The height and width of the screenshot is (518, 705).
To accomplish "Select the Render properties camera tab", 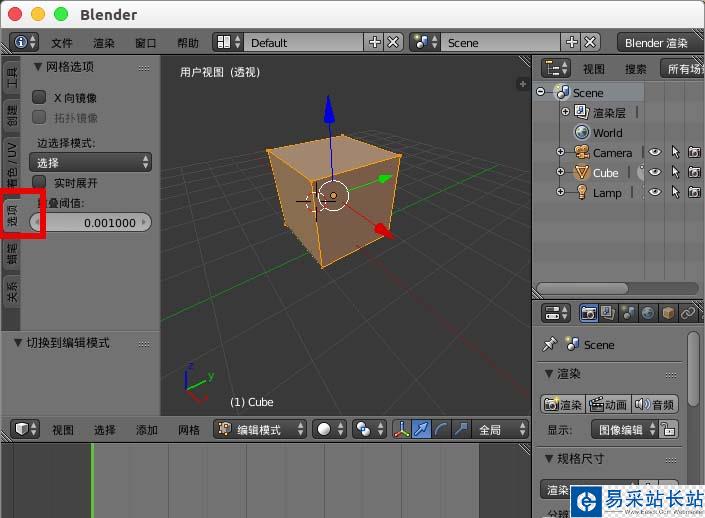I will click(x=588, y=313).
